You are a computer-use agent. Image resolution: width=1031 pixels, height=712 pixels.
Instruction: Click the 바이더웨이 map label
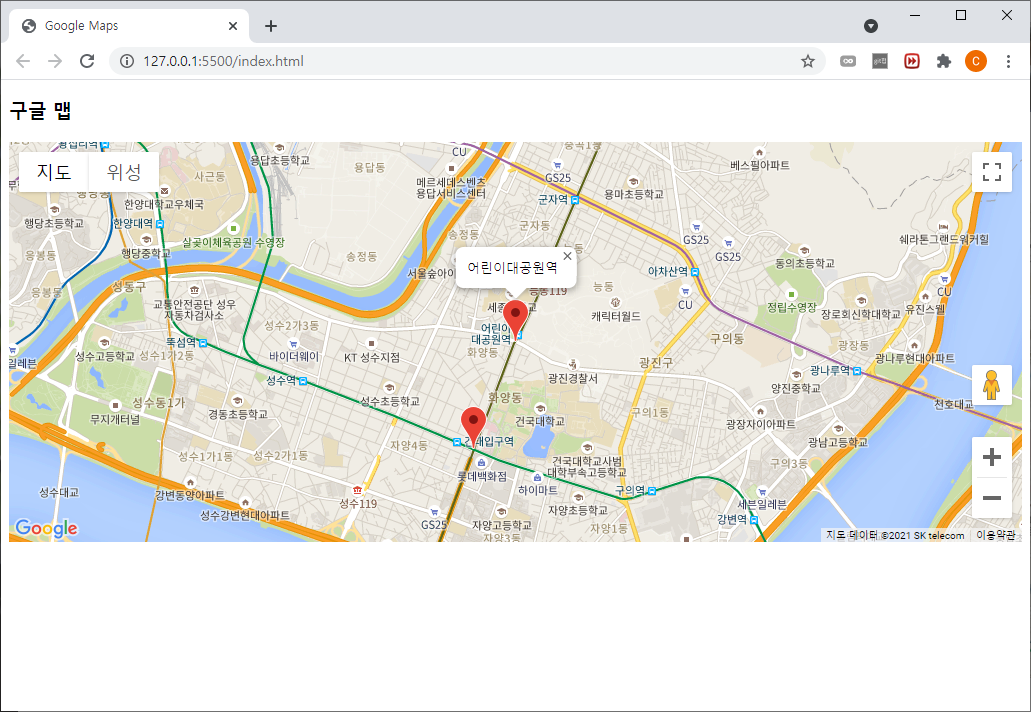[x=294, y=356]
